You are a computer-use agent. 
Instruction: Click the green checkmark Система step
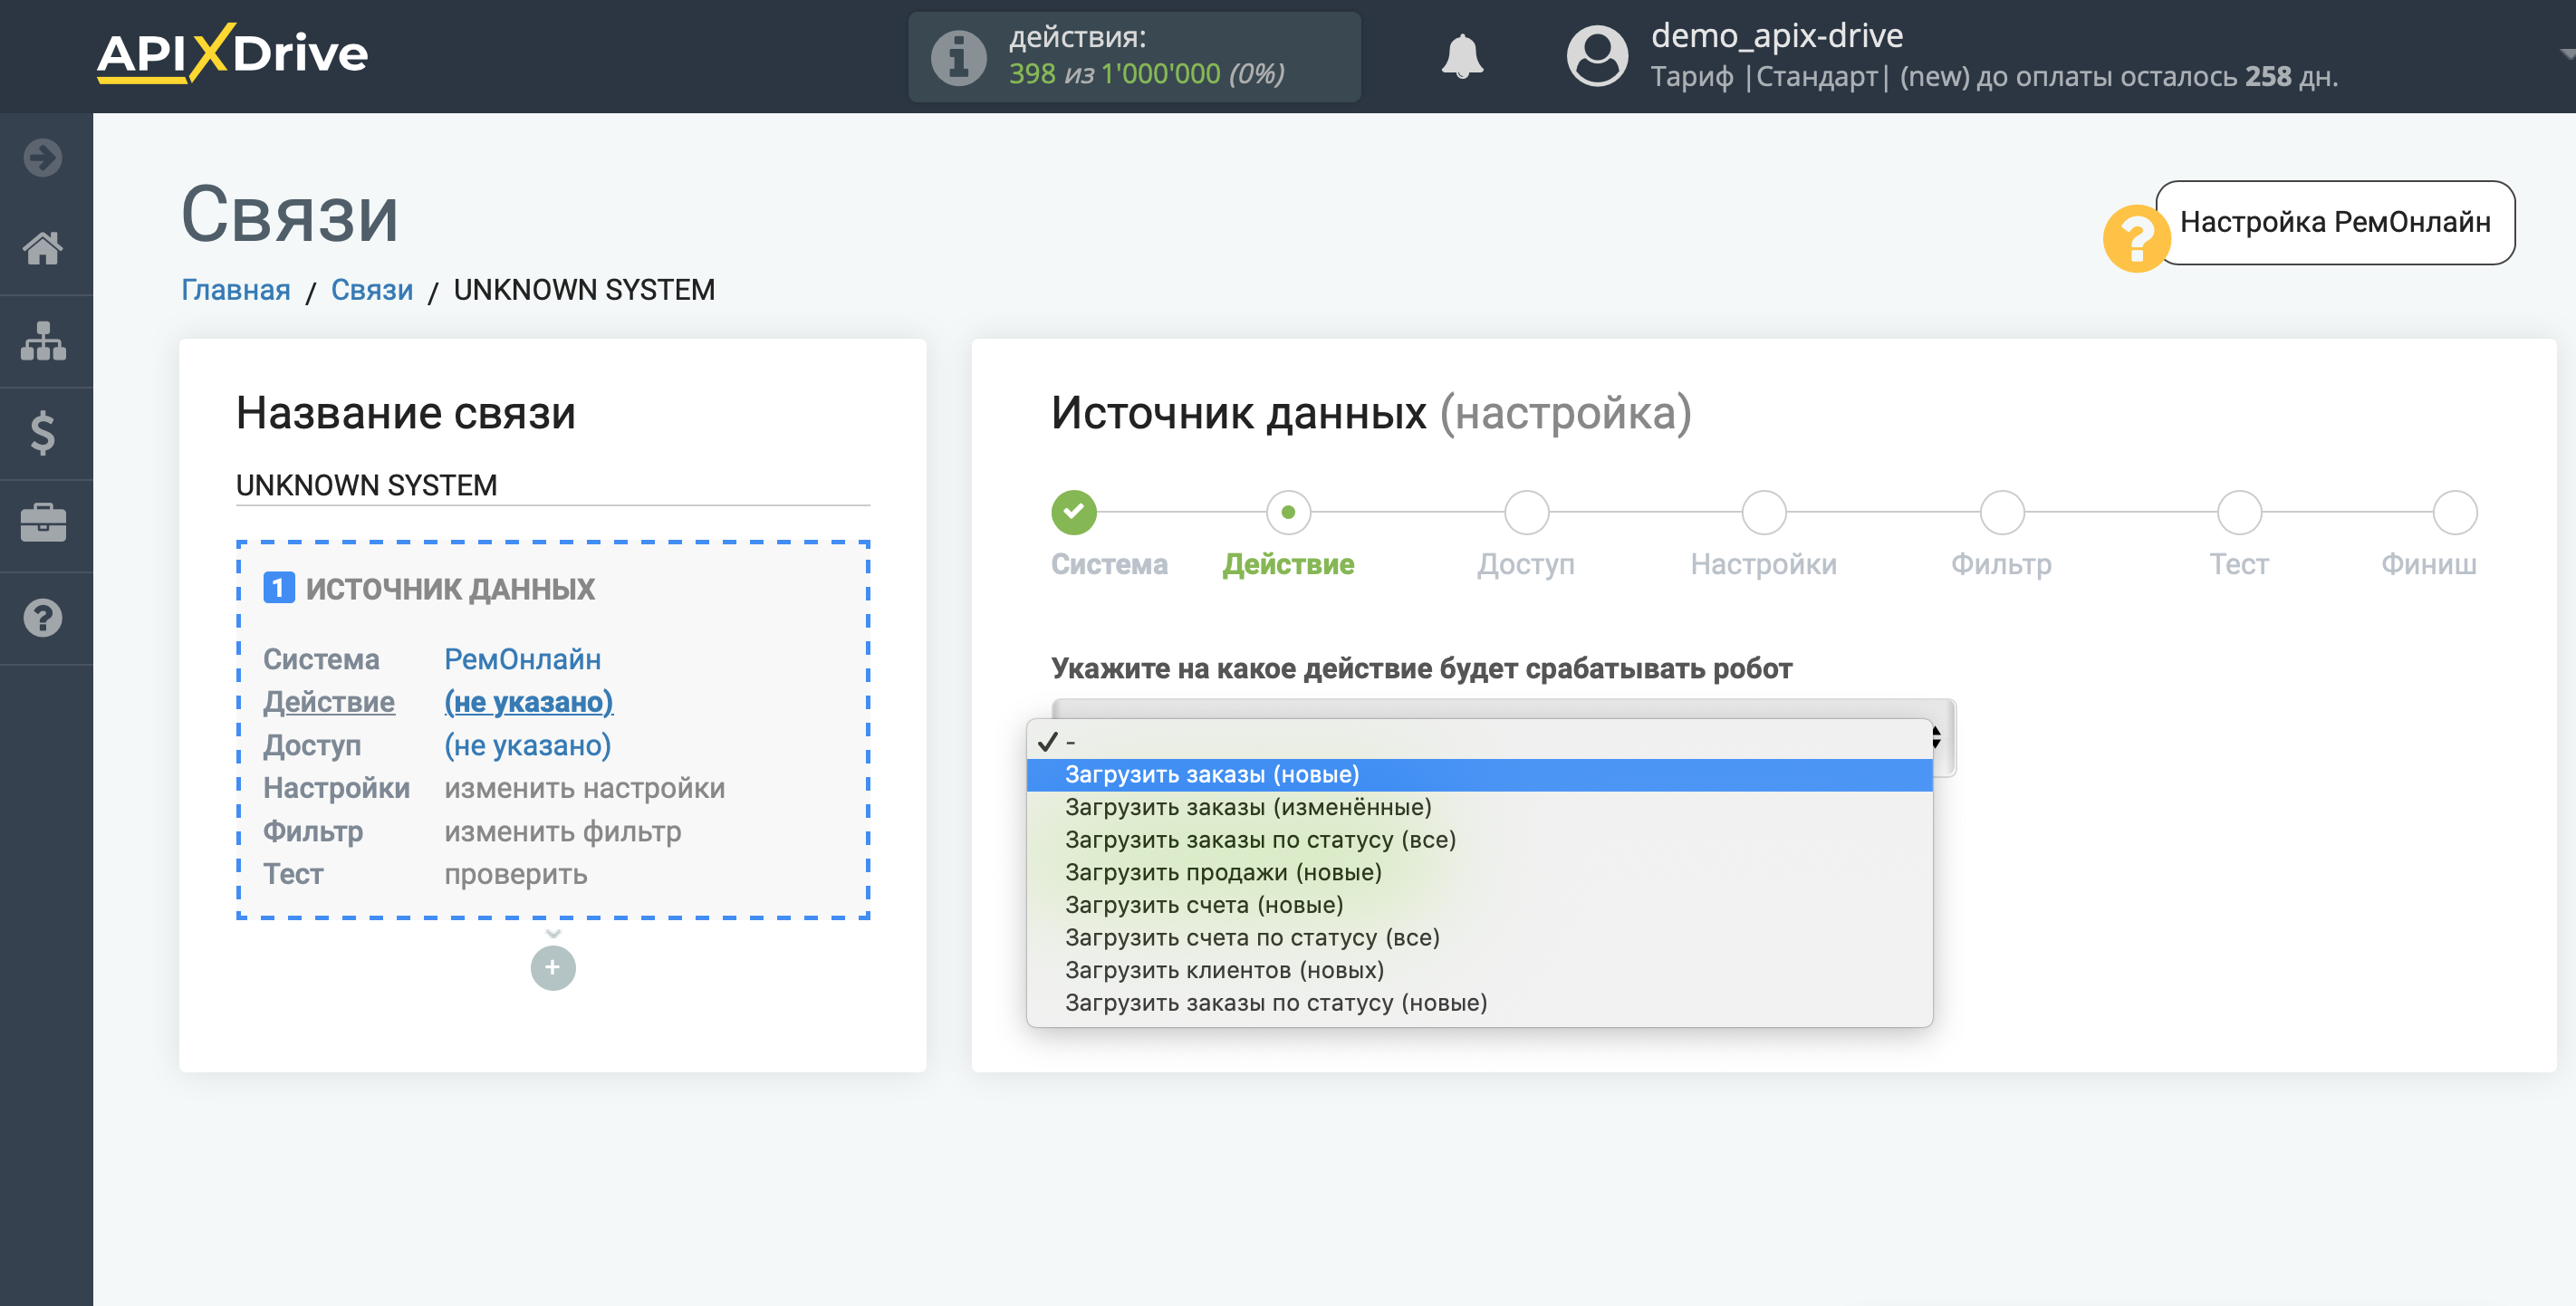click(1074, 512)
